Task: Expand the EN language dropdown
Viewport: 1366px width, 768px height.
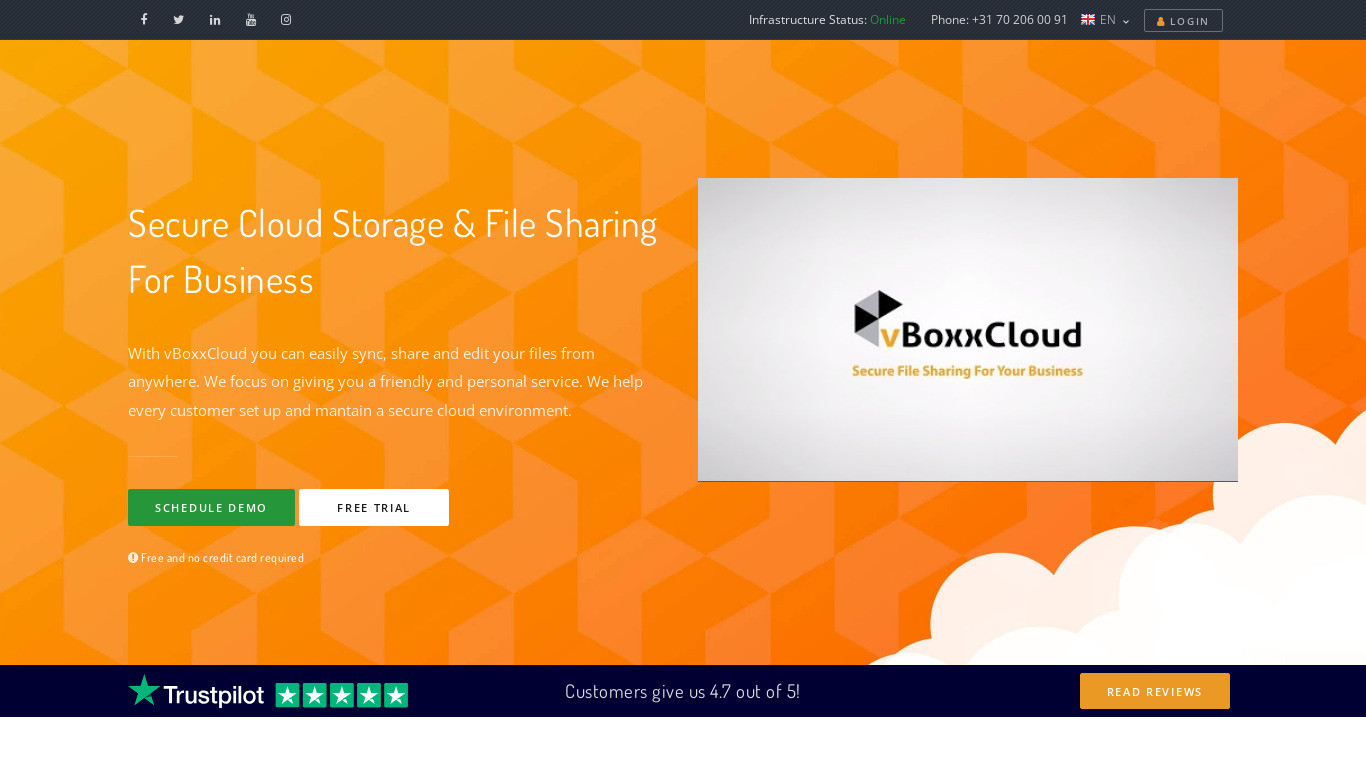Action: [x=1113, y=20]
